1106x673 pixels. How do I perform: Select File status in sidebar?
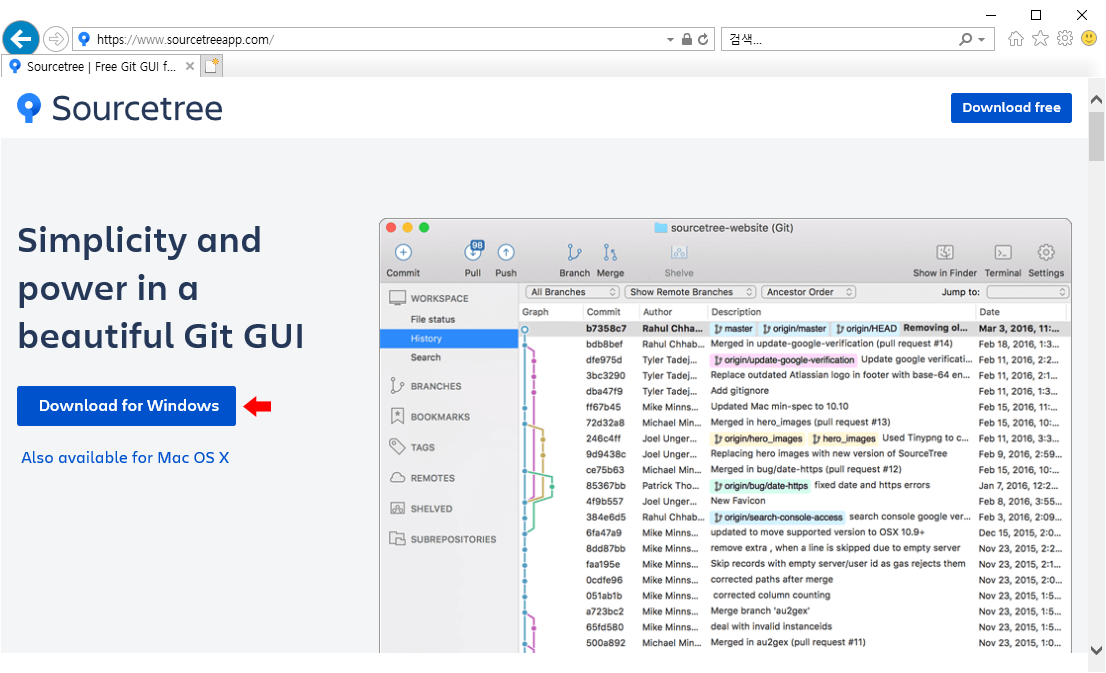coord(433,320)
